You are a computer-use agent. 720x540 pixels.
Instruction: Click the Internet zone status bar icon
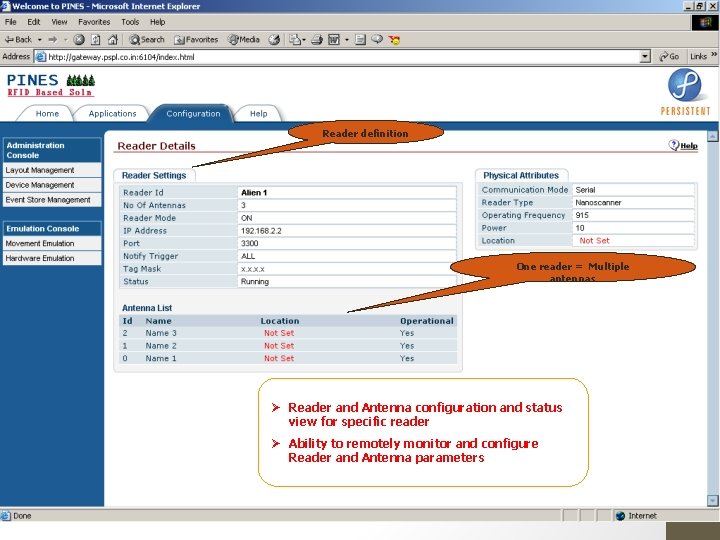point(620,516)
